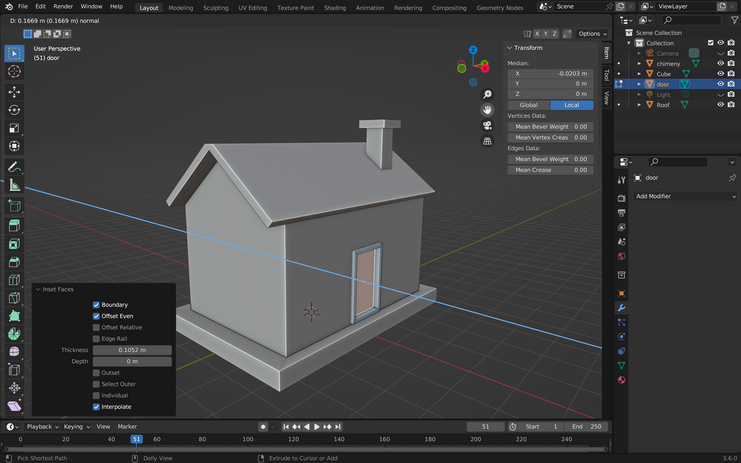Activate the Shrink/Fatten tool

pos(14,387)
